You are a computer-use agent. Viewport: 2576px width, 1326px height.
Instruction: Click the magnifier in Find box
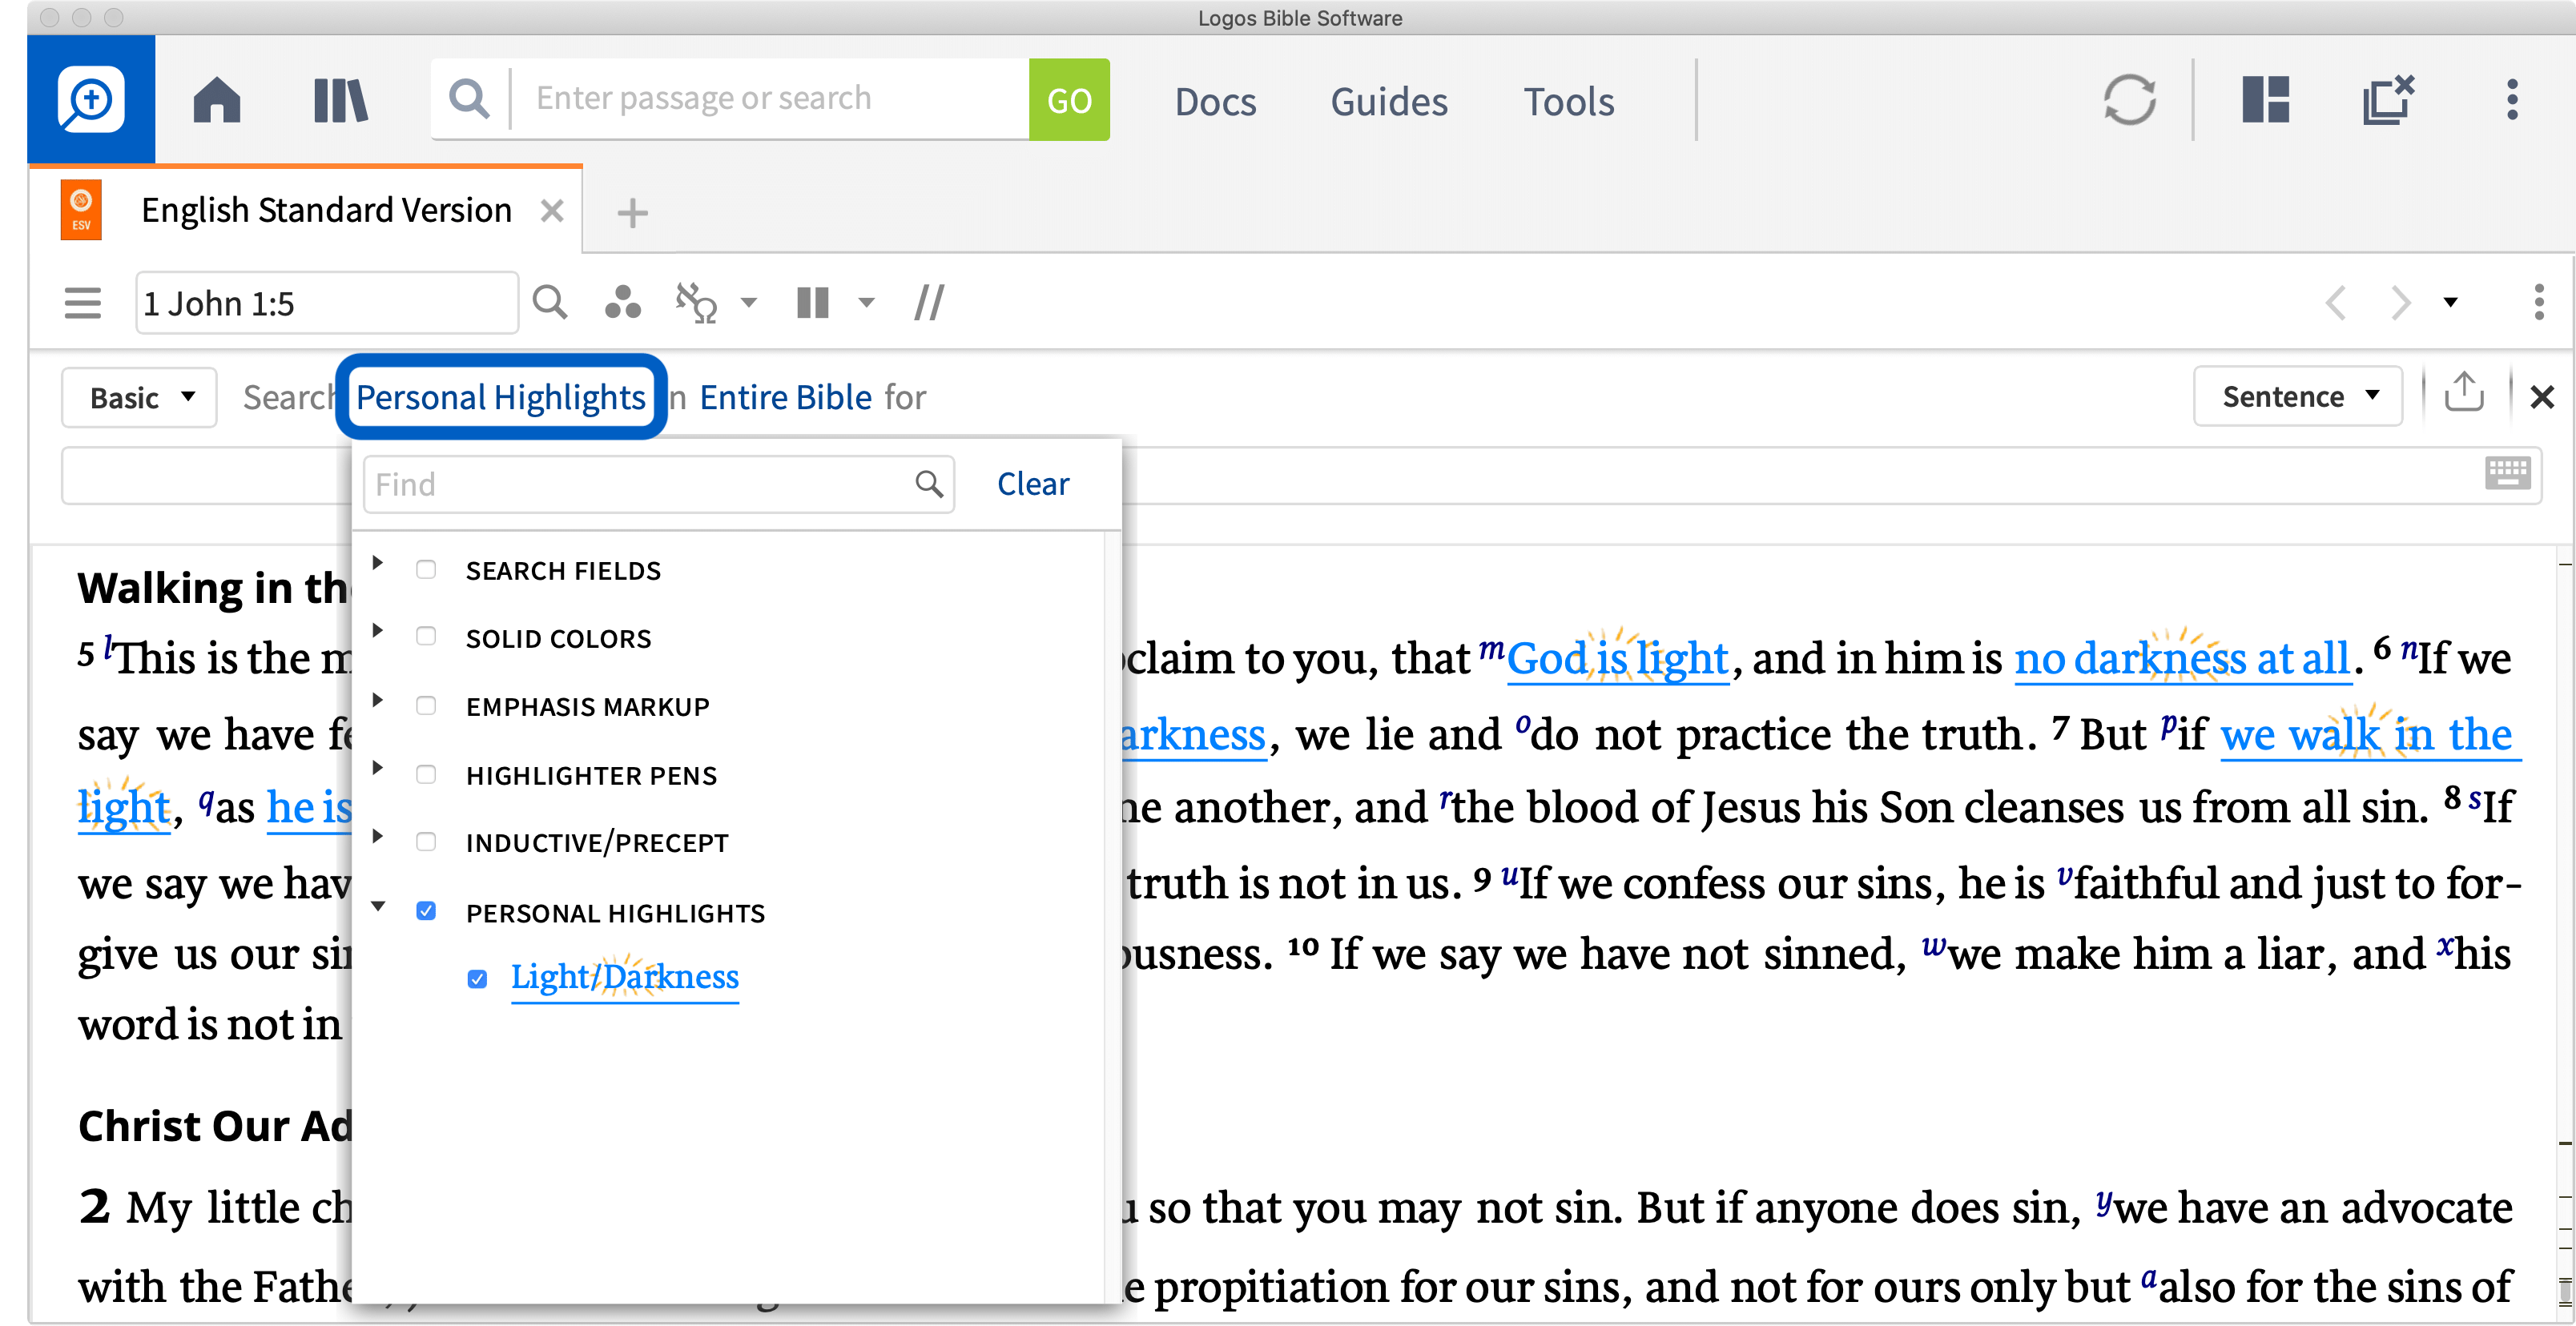pos(929,484)
